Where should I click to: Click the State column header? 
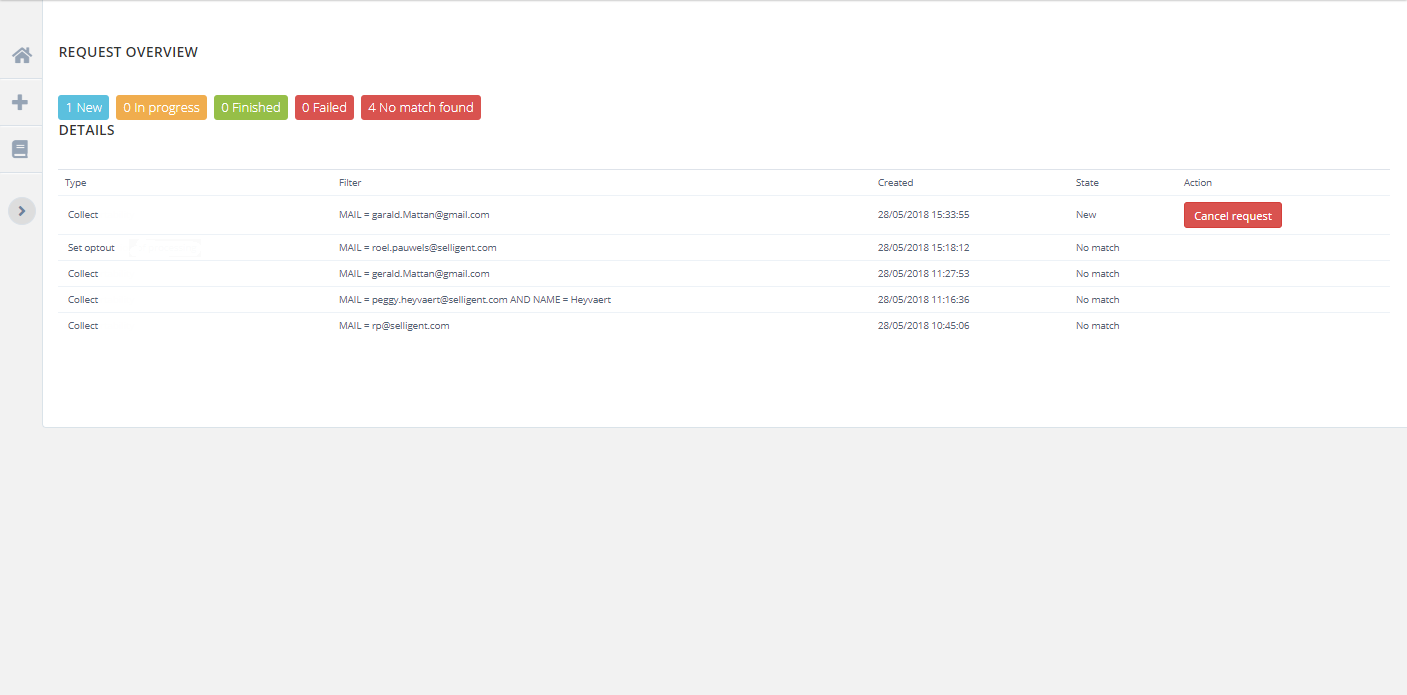[x=1087, y=183]
